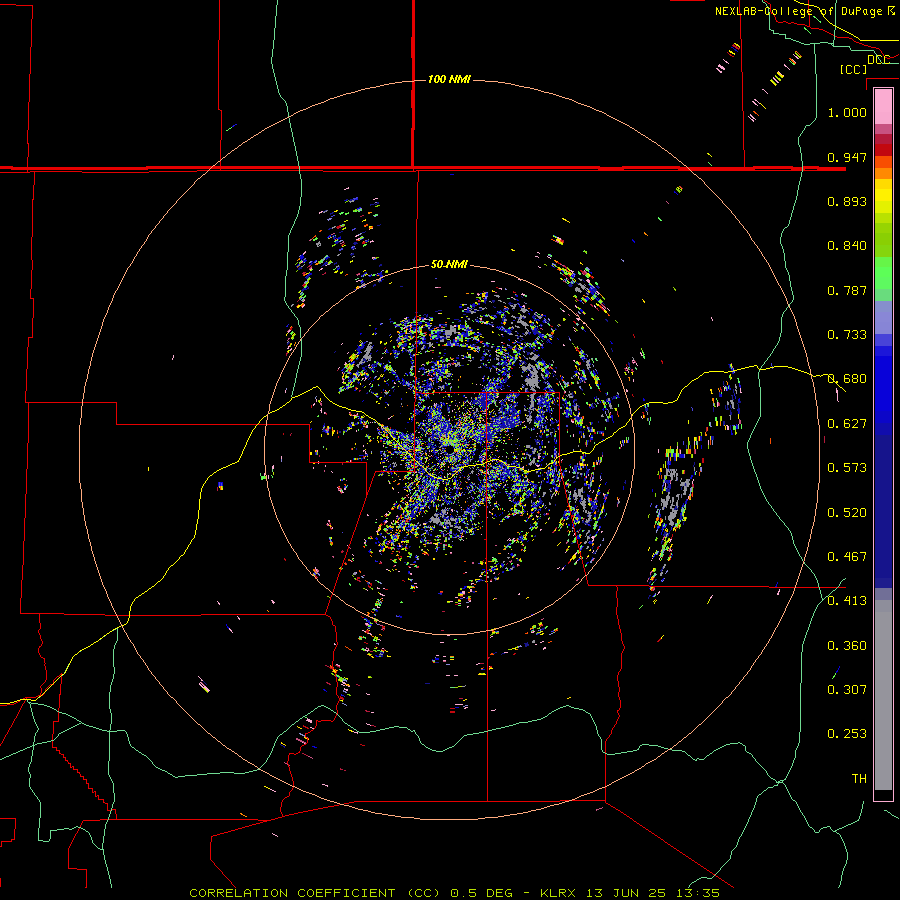Image resolution: width=900 pixels, height=900 pixels.
Task: Click the 100 NMI range ring label
Action: pyautogui.click(x=449, y=79)
